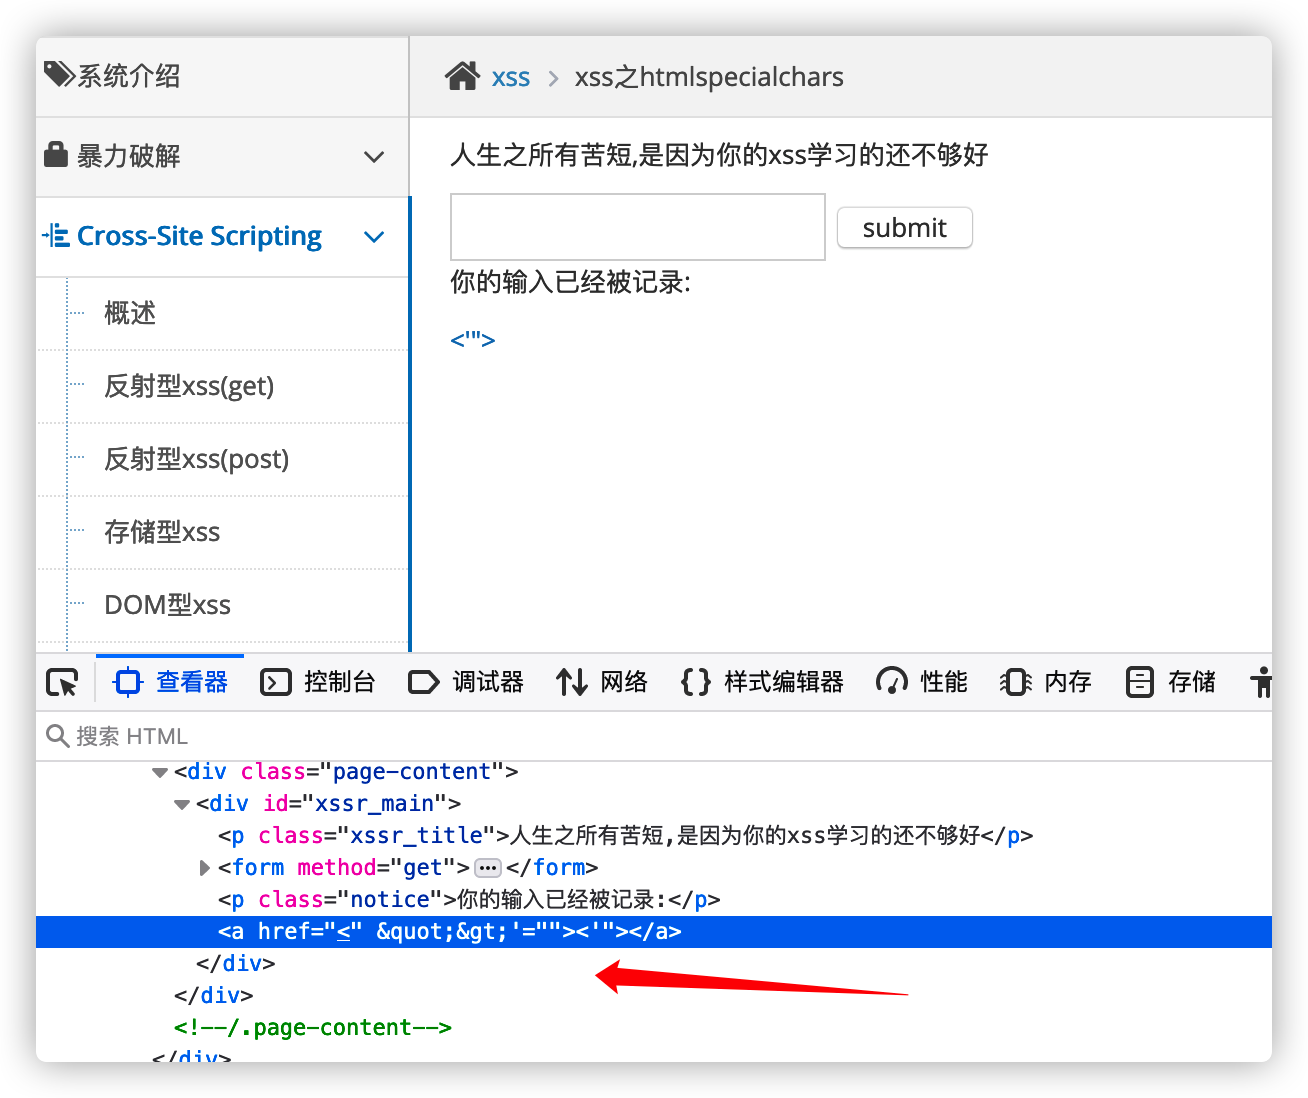Screen dimensions: 1308x1098
Task: Click the search magnifier icon in HTML search
Action: (57, 736)
